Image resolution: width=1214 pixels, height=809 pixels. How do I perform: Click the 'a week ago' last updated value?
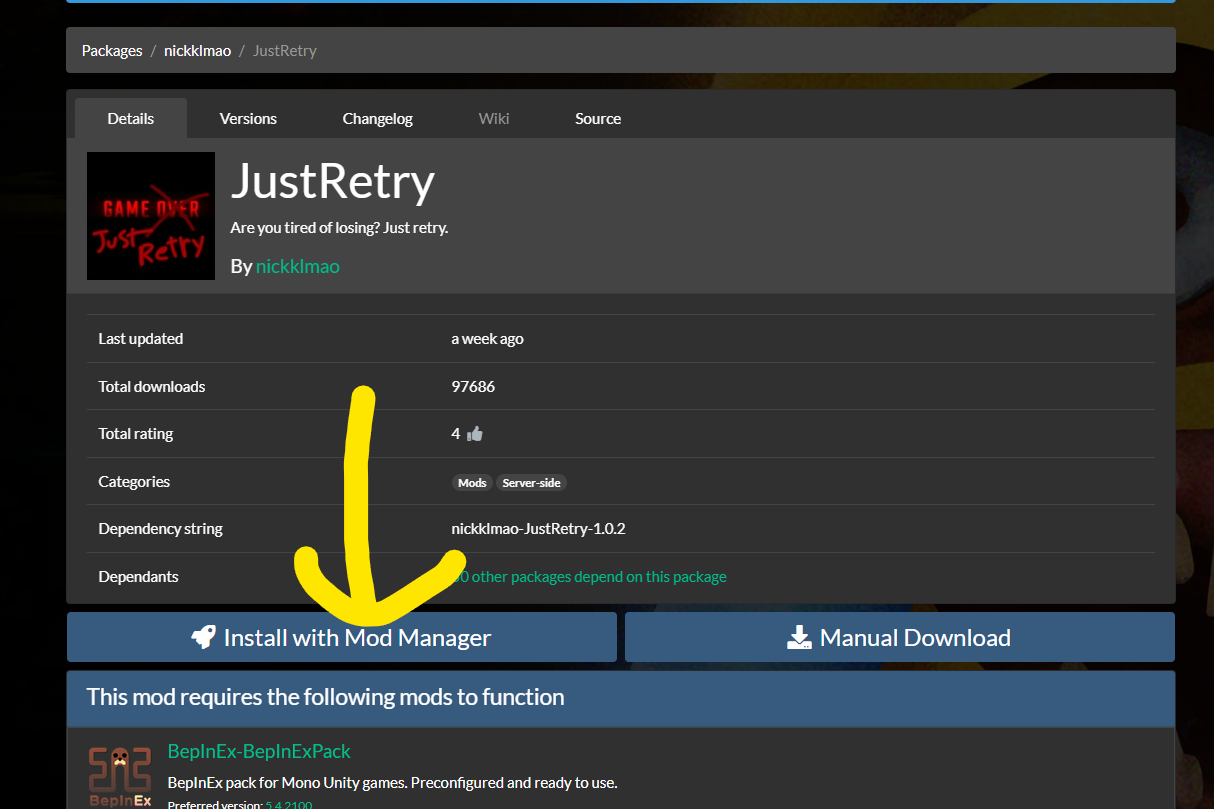point(487,339)
